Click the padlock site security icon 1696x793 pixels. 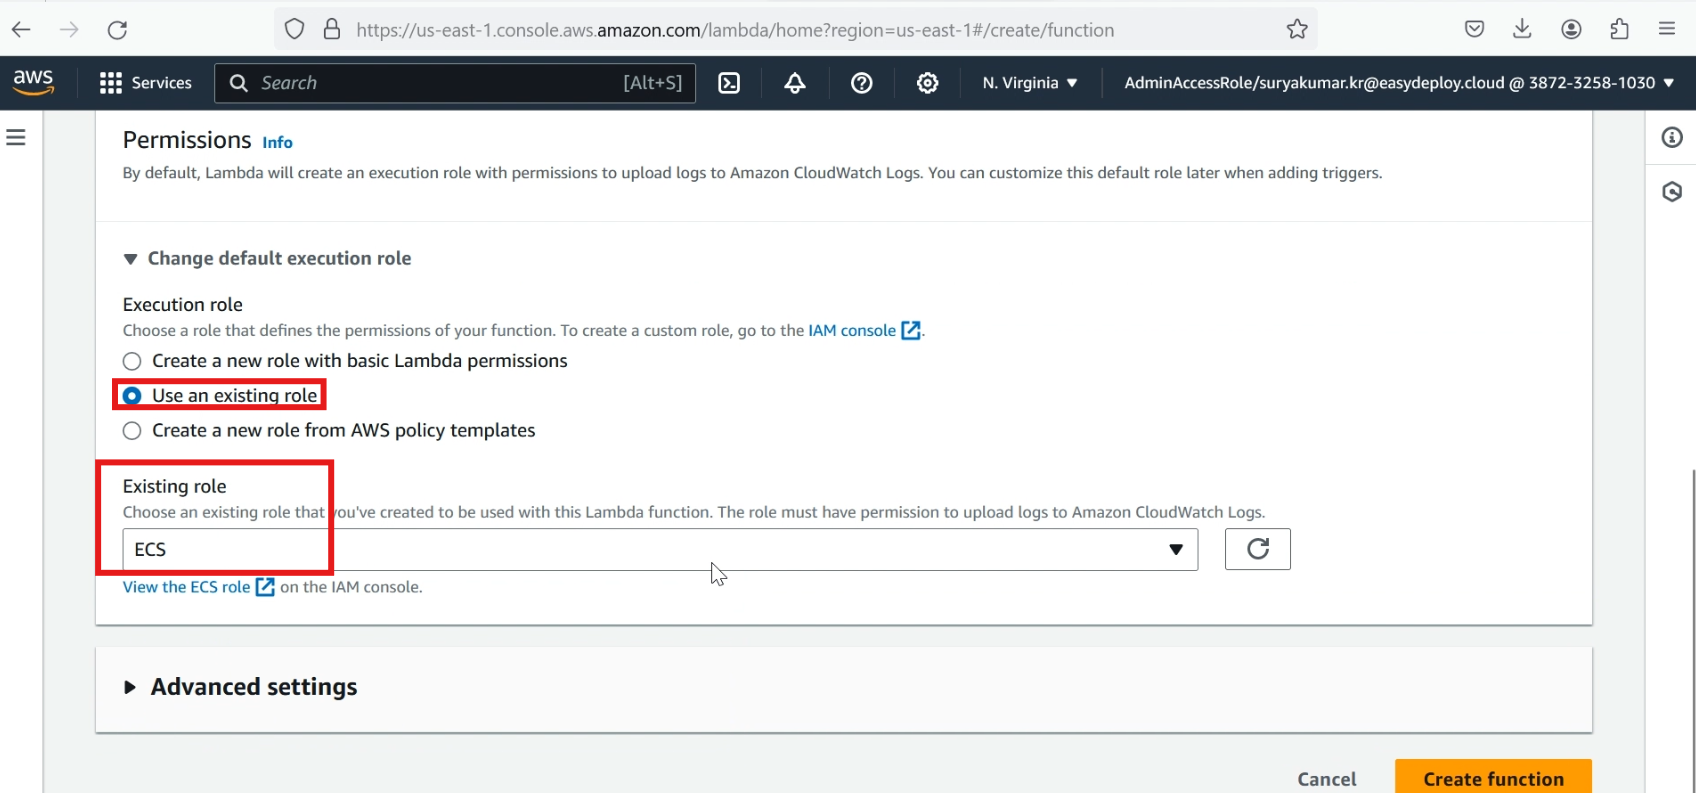[x=332, y=30]
